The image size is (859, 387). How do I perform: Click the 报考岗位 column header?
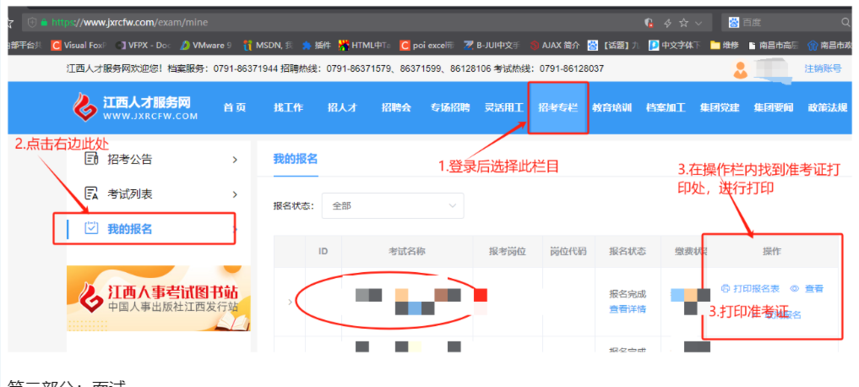click(x=507, y=252)
